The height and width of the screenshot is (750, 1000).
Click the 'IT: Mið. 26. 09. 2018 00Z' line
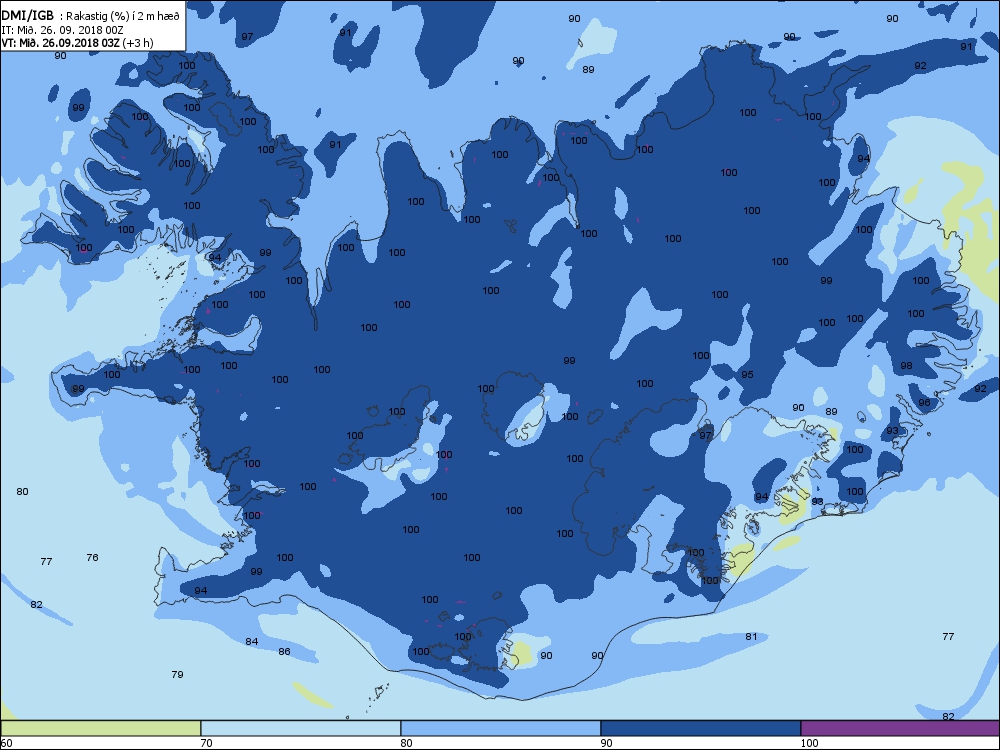(62, 30)
